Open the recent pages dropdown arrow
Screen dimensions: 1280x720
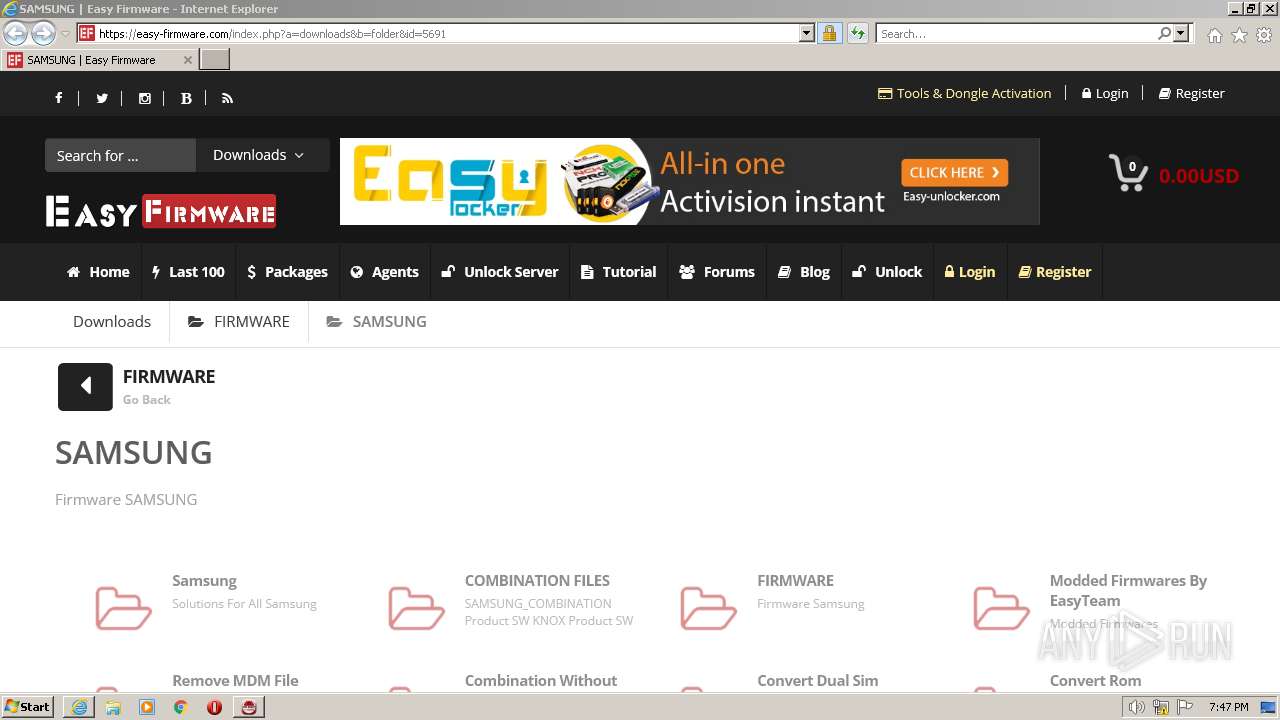(x=65, y=34)
